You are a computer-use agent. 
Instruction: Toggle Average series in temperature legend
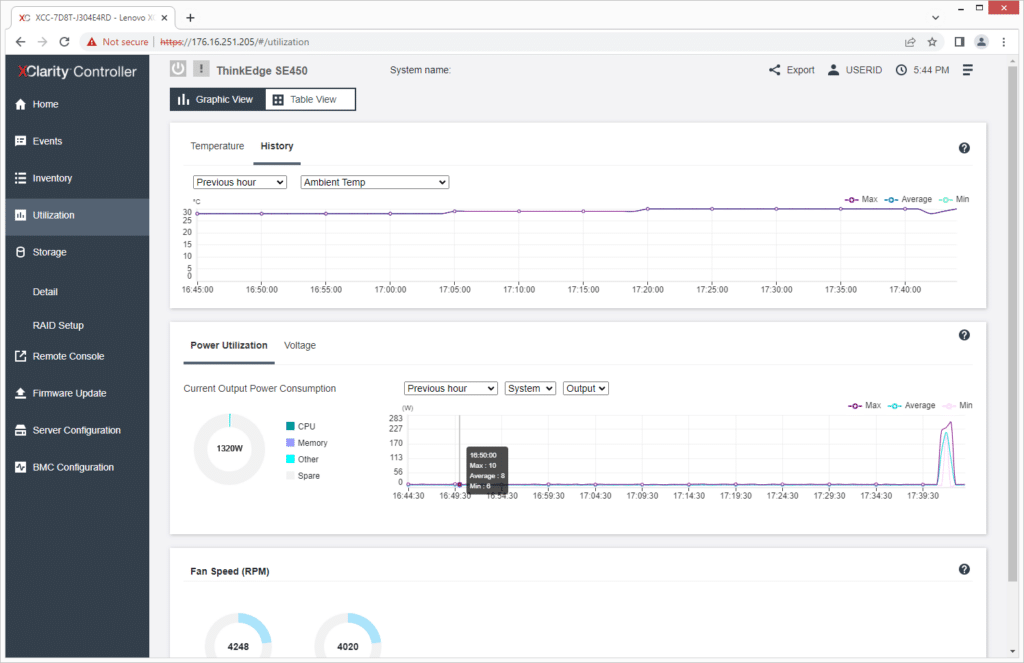(908, 199)
